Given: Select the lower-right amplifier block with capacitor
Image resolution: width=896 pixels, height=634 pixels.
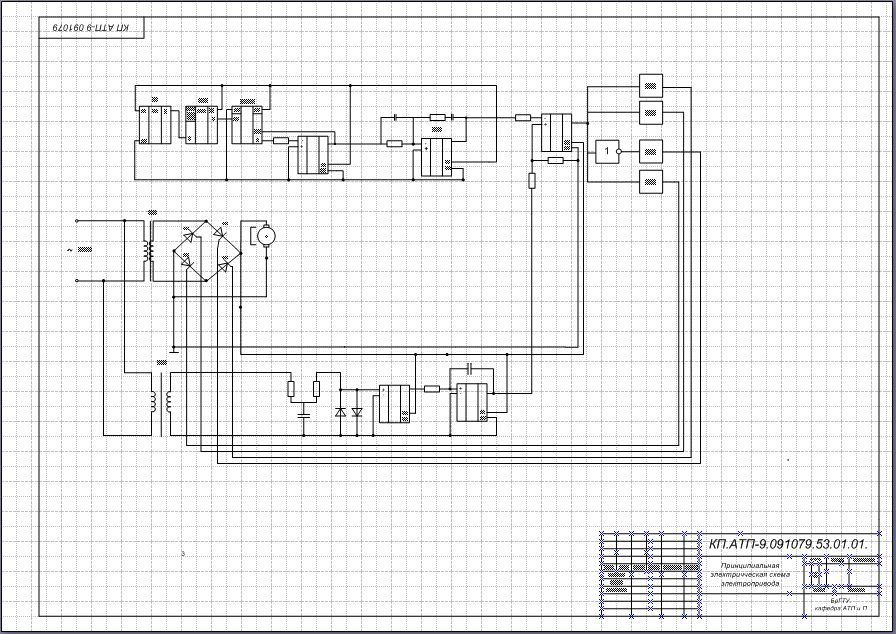Looking at the screenshot, I should click(472, 402).
